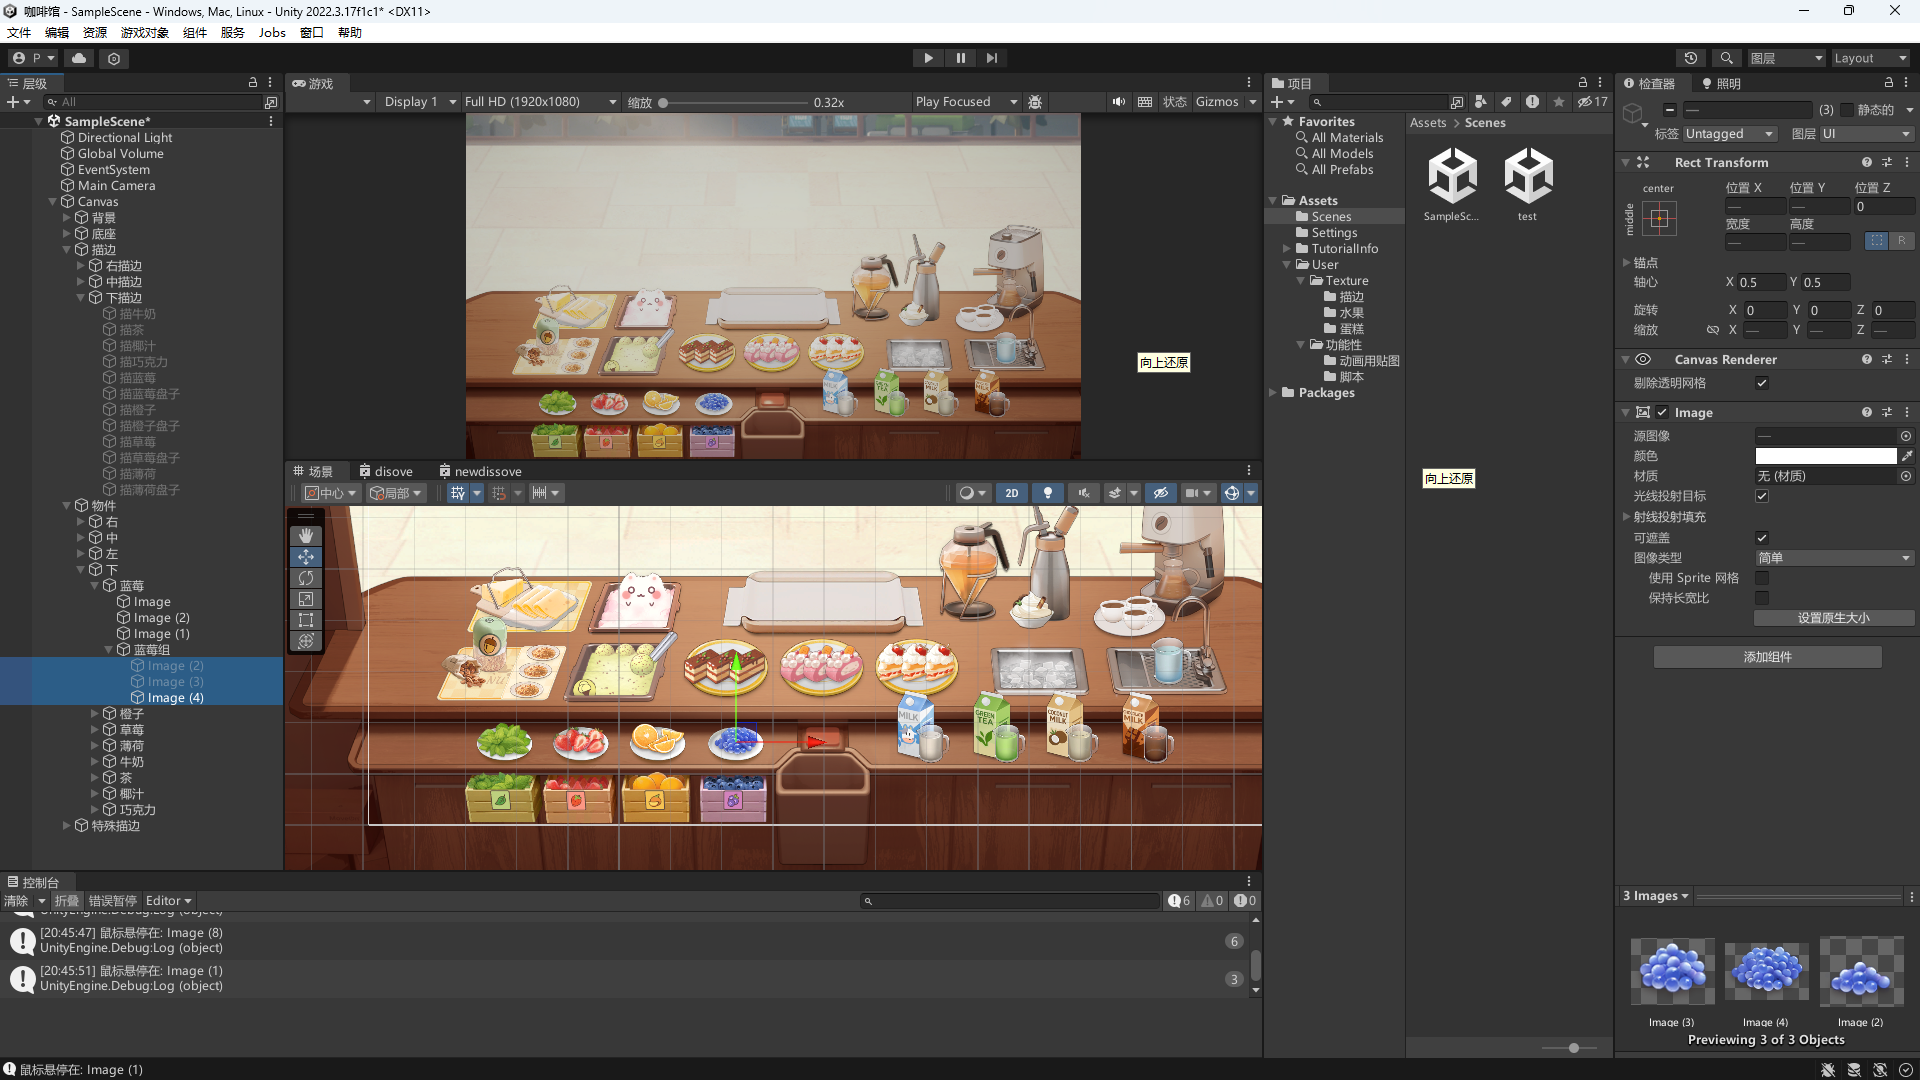
Task: Click the white color swatch in Image
Action: (x=1825, y=456)
